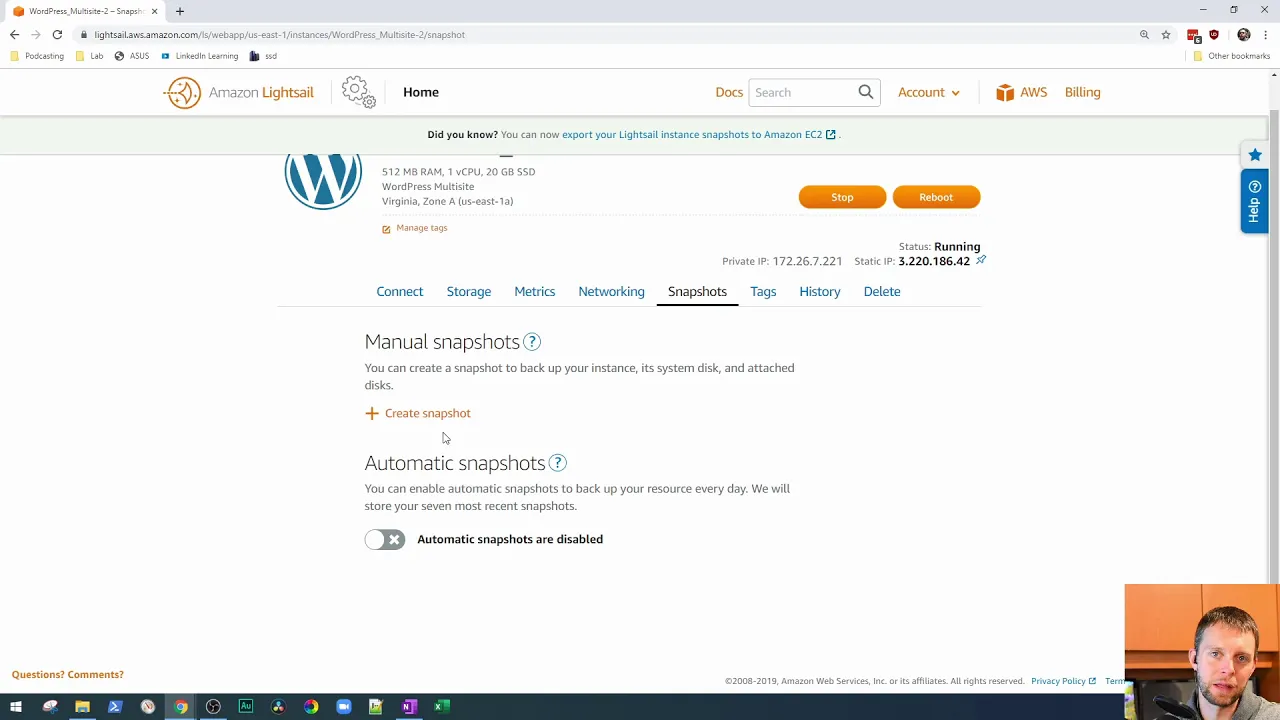Viewport: 1280px width, 720px height.
Task: Open File Explorer from the taskbar
Action: point(82,707)
